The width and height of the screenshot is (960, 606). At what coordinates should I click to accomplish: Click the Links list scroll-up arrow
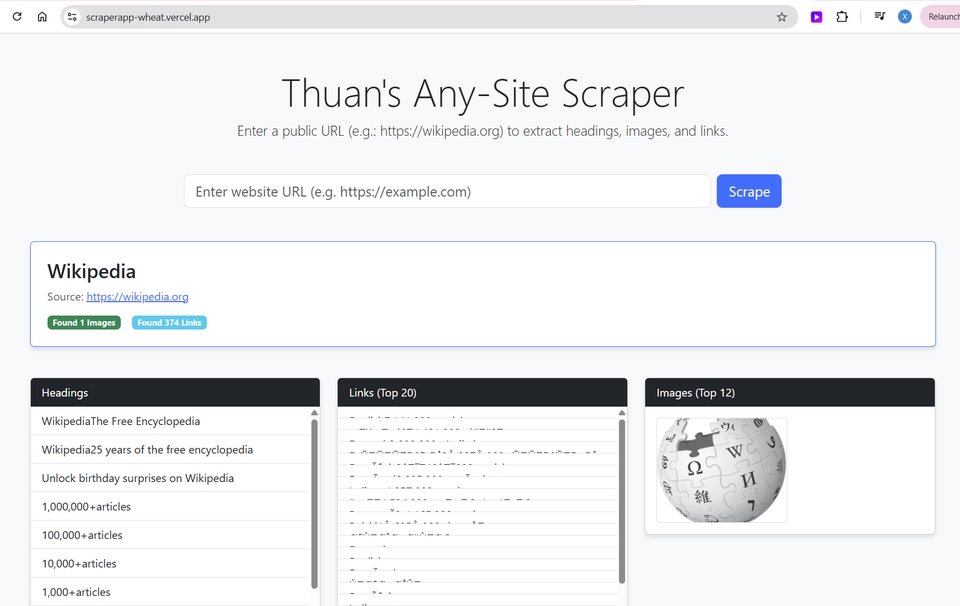pos(622,413)
